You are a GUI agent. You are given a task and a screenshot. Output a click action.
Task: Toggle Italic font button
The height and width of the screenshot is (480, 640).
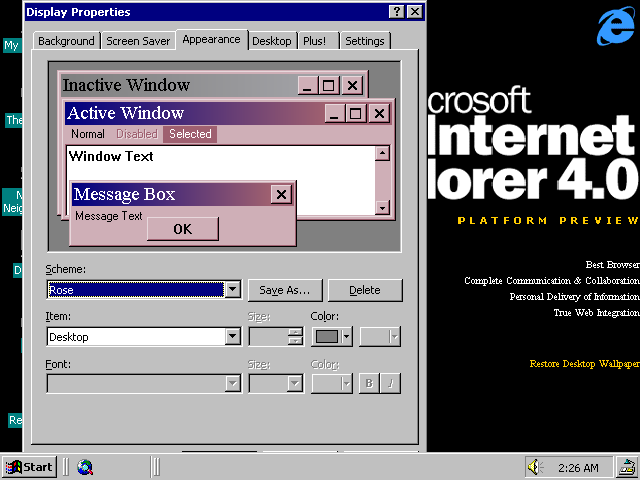tap(391, 384)
